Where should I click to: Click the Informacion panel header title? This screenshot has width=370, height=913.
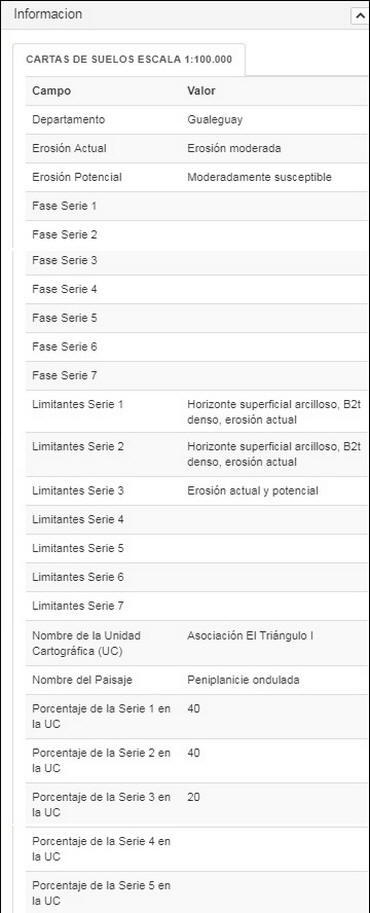coord(48,14)
